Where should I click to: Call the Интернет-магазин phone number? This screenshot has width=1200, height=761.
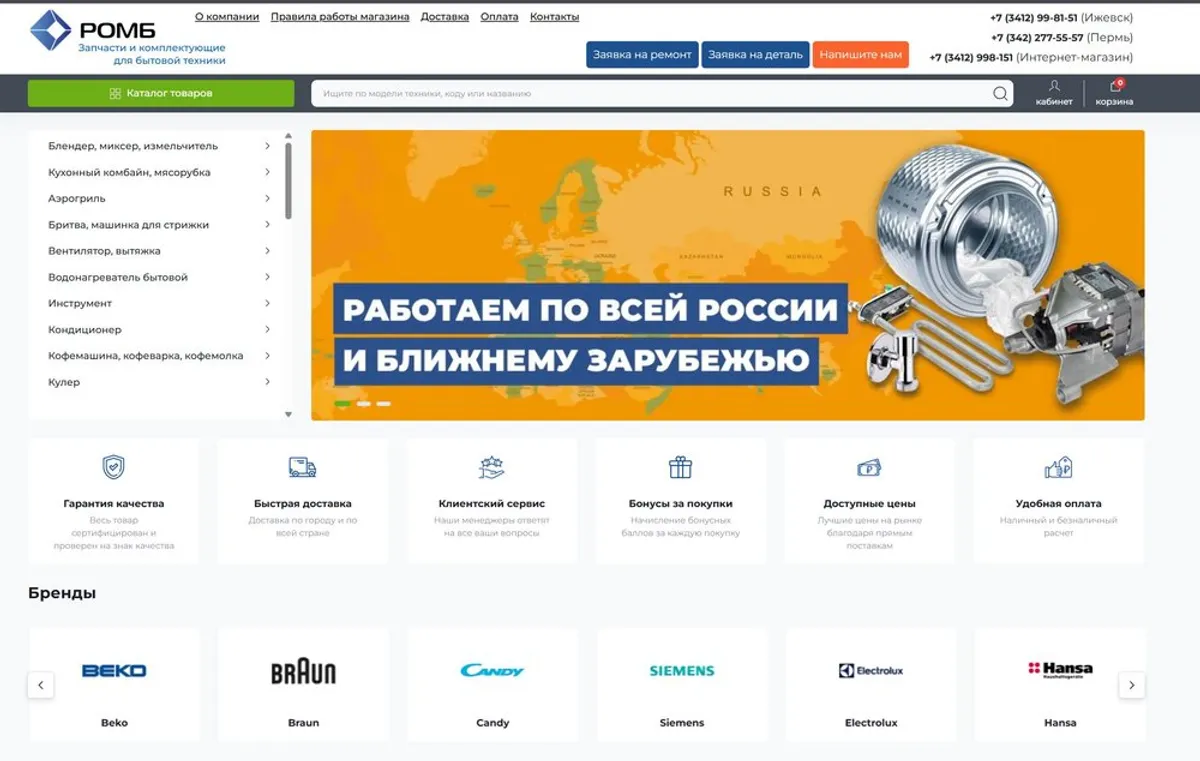pyautogui.click(x=971, y=58)
